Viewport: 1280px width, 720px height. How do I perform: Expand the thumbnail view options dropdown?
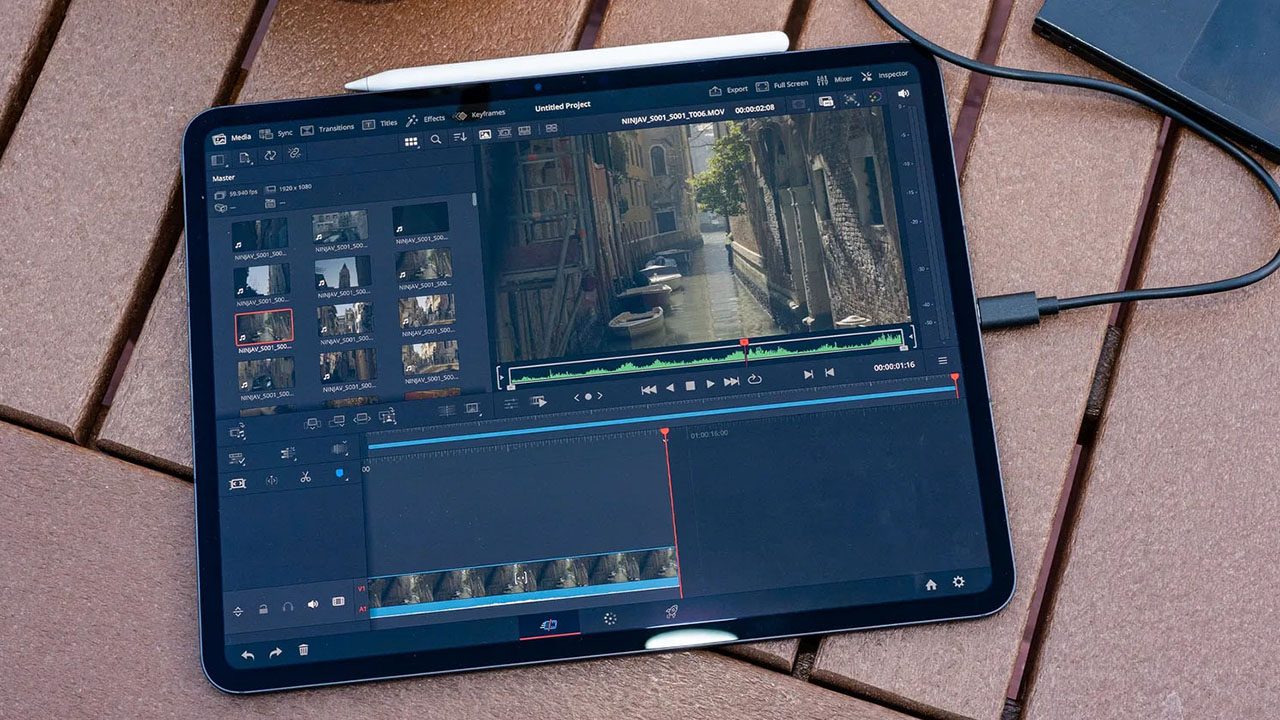click(411, 141)
